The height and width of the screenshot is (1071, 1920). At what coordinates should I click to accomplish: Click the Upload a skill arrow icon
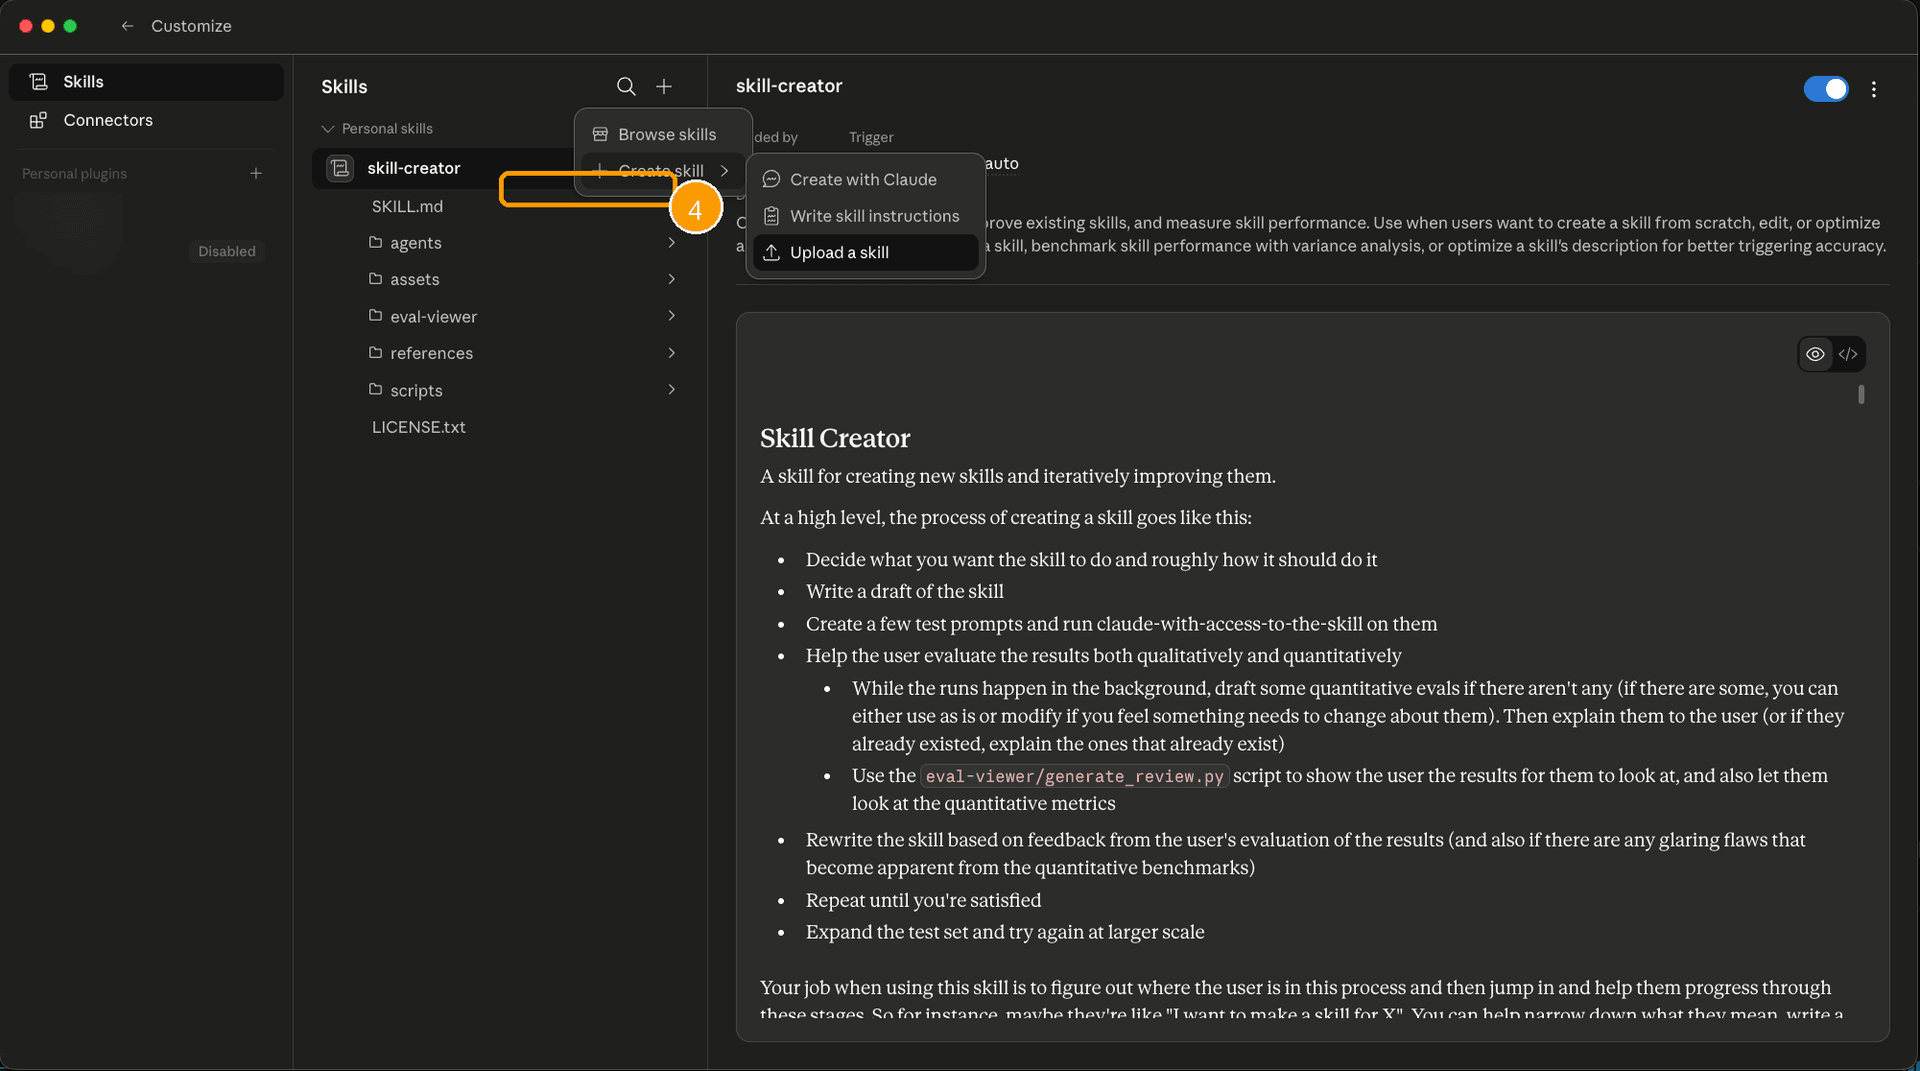(771, 253)
